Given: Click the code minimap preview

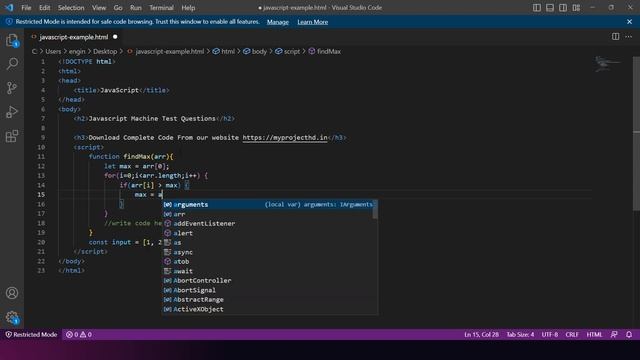Looking at the screenshot, I should point(607,64).
